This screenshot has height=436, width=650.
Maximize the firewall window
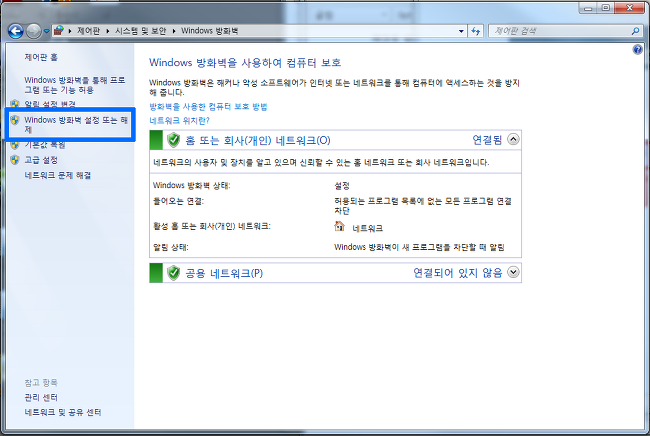606,7
